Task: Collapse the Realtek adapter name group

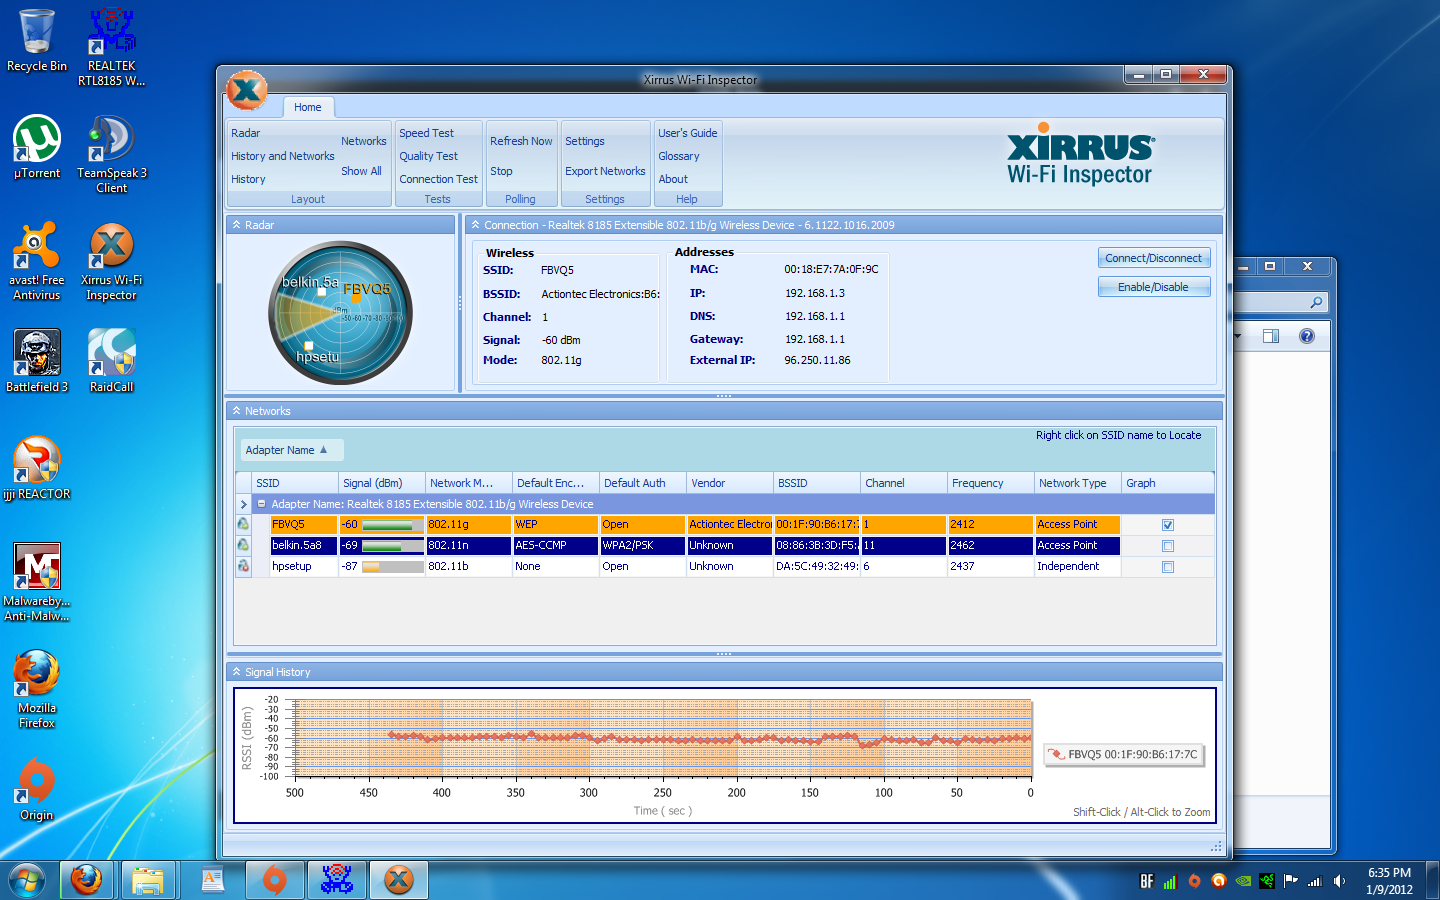Action: point(262,504)
